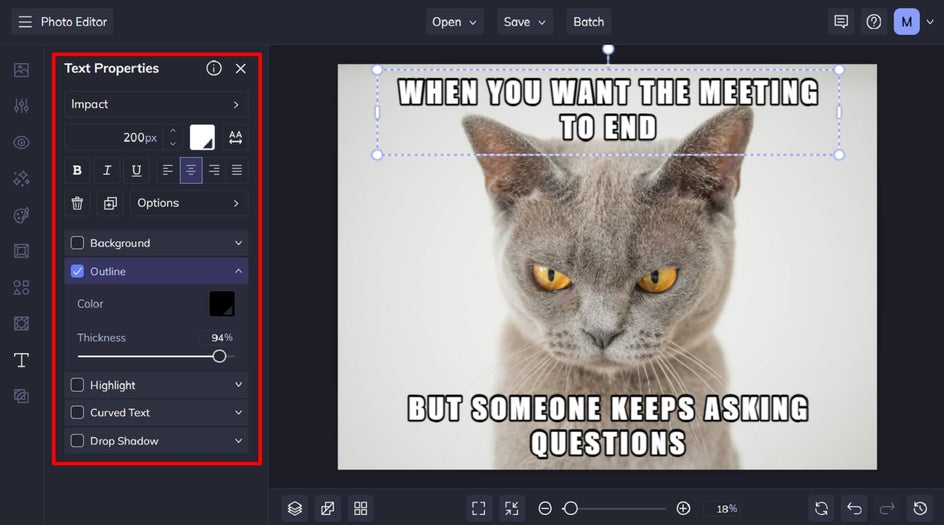Expand the Background section chevron
The height and width of the screenshot is (525, 944).
click(238, 243)
